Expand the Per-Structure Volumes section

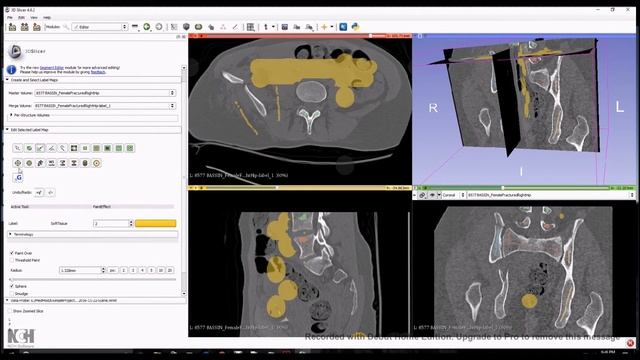pyautogui.click(x=93, y=115)
